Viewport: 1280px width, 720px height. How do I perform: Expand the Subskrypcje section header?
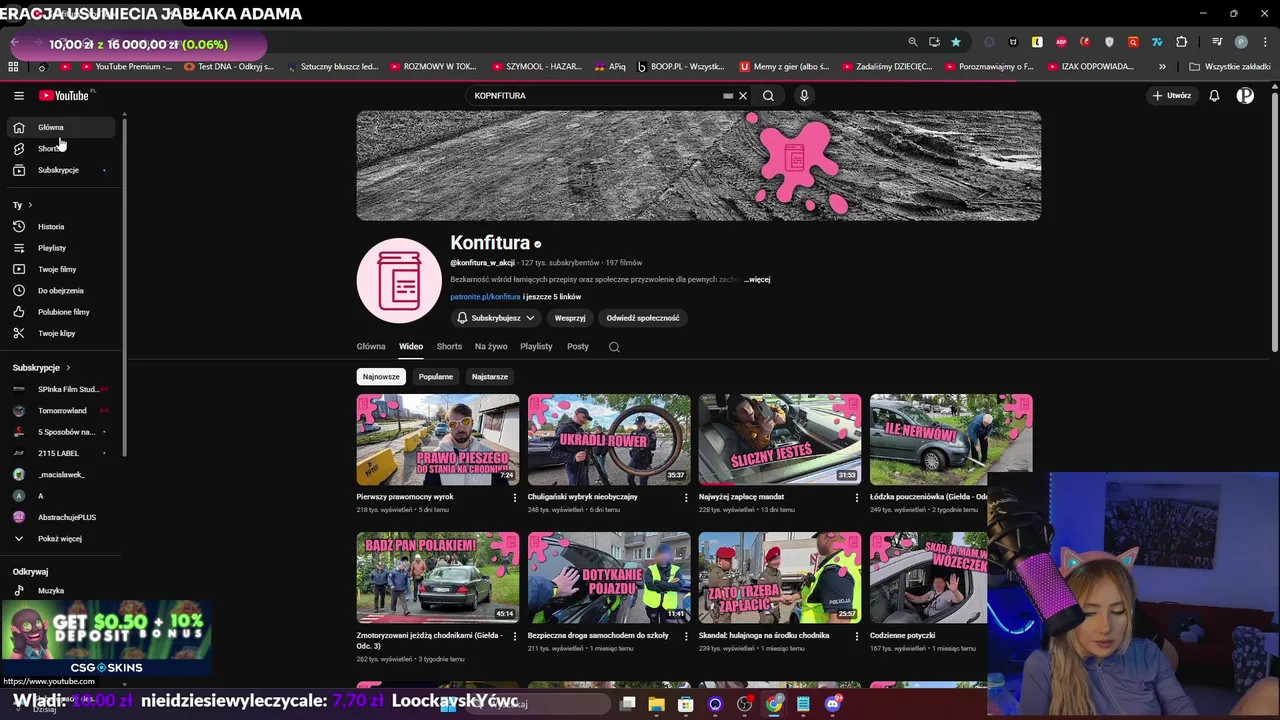tap(41, 367)
